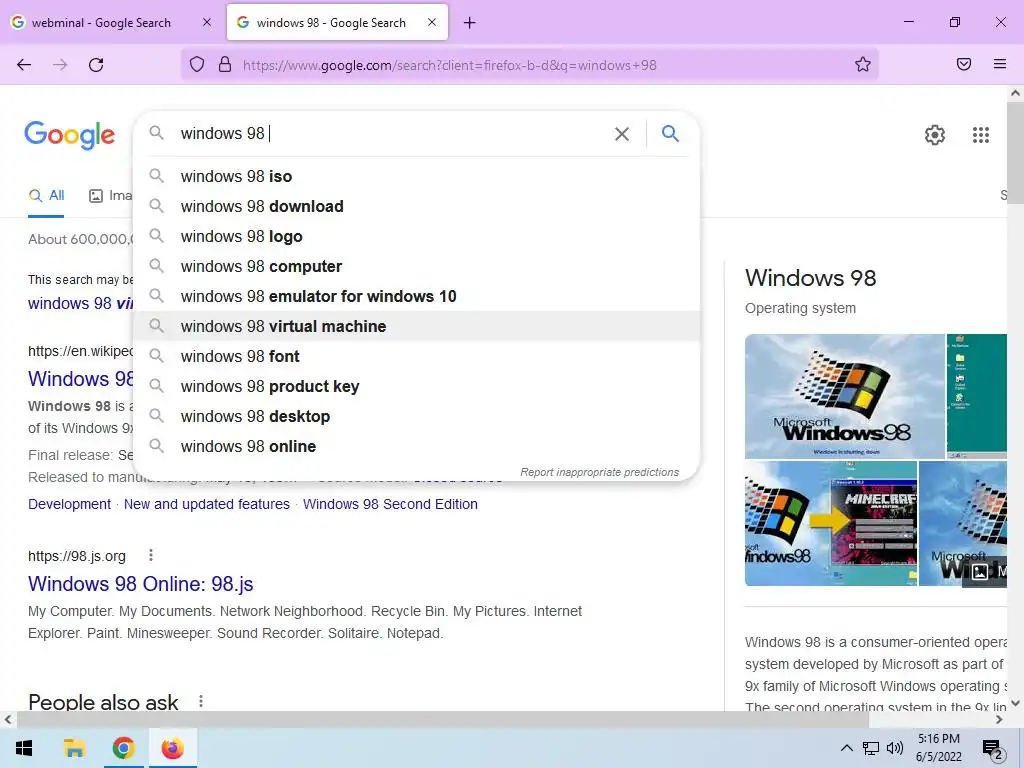
Task: Pick windows 98 virtual machine suggestion
Action: (416, 327)
